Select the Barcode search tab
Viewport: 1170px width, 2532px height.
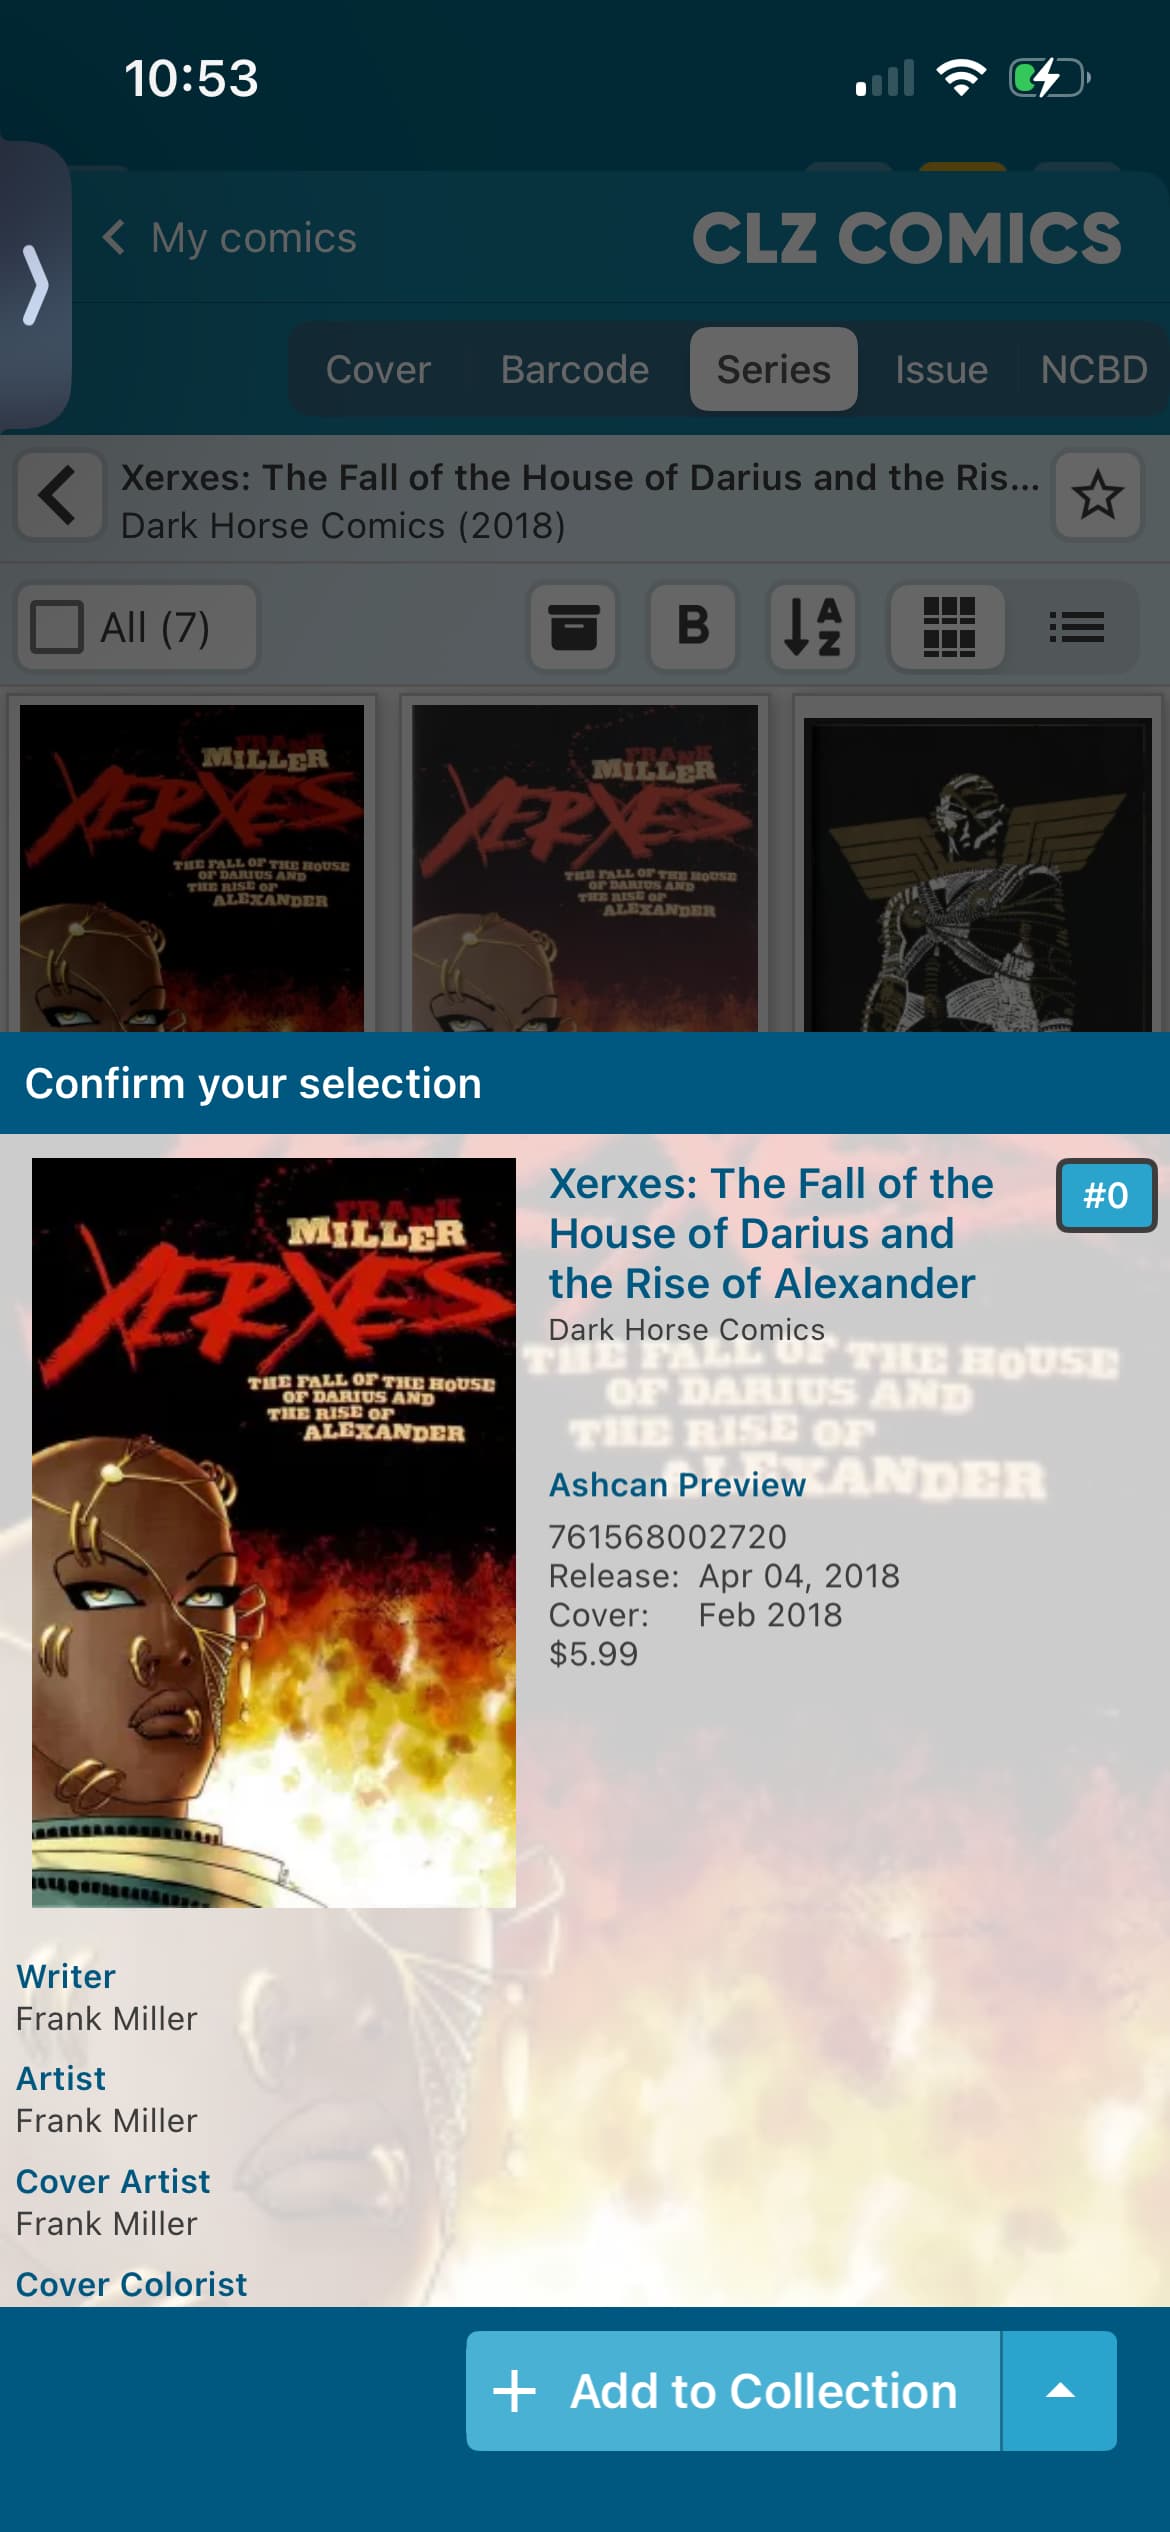coord(575,369)
